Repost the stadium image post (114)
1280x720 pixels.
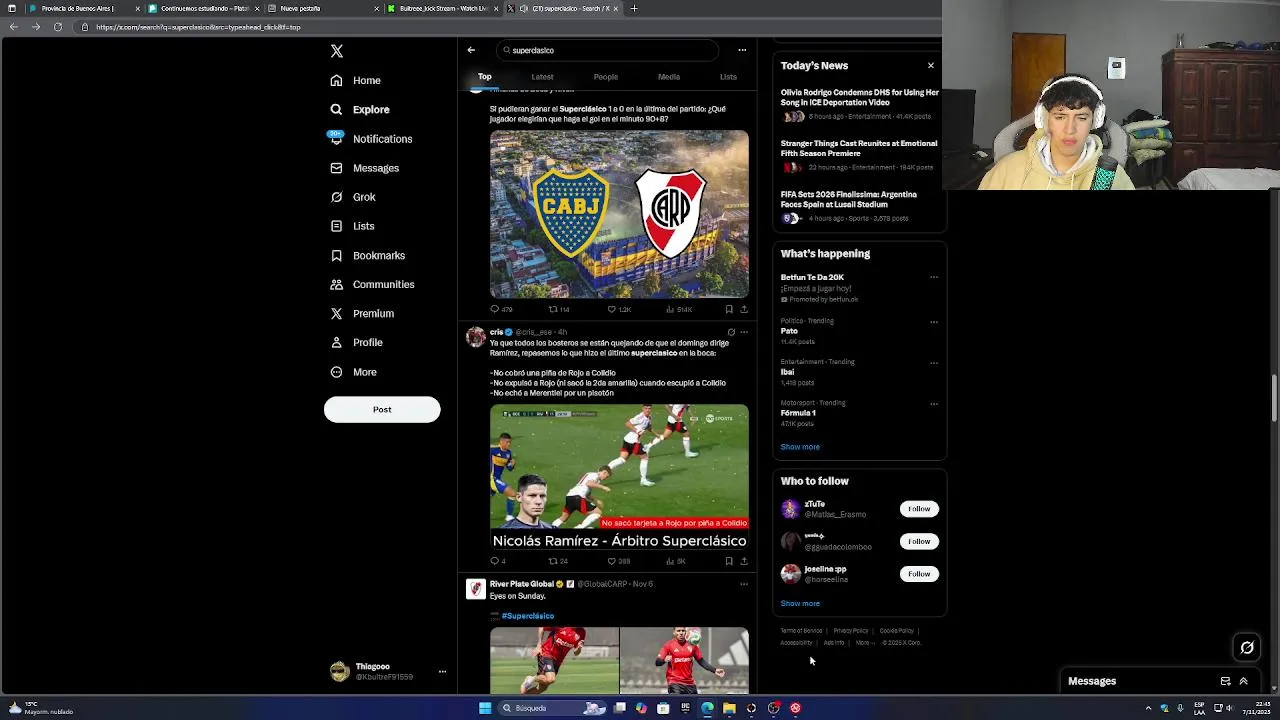[559, 309]
